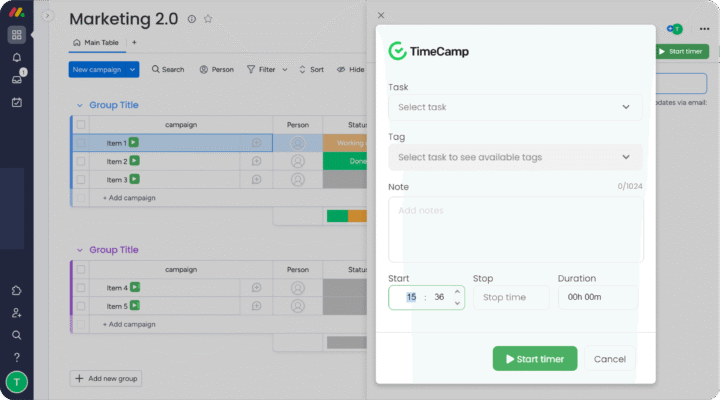Open the Person filter
The image size is (720, 400).
(217, 69)
